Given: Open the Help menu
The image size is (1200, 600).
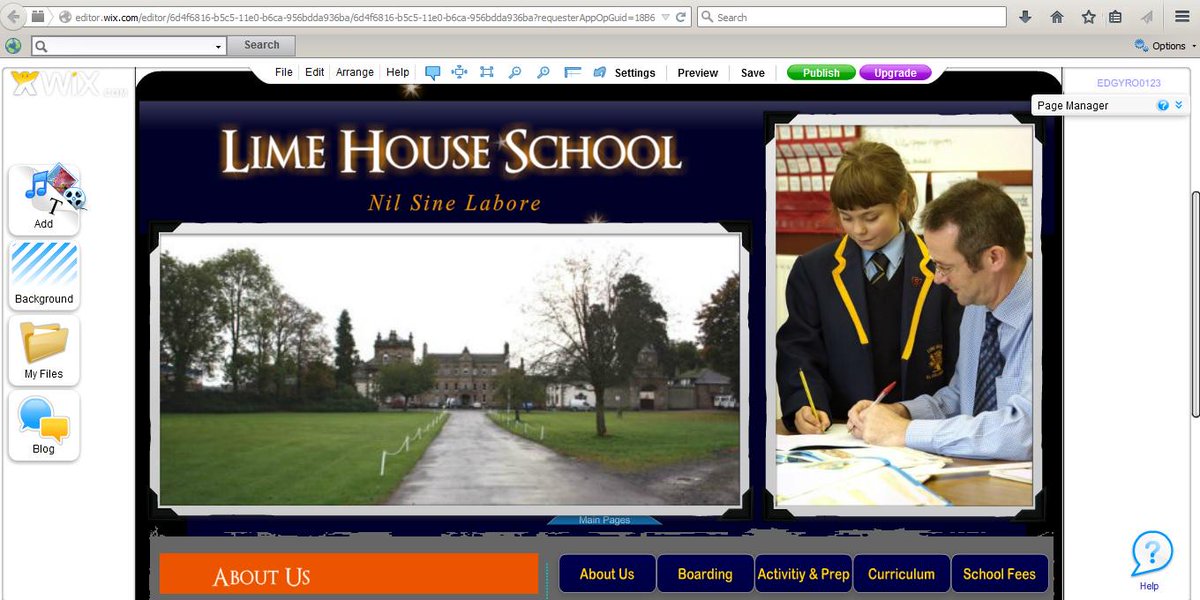Looking at the screenshot, I should click(398, 72).
